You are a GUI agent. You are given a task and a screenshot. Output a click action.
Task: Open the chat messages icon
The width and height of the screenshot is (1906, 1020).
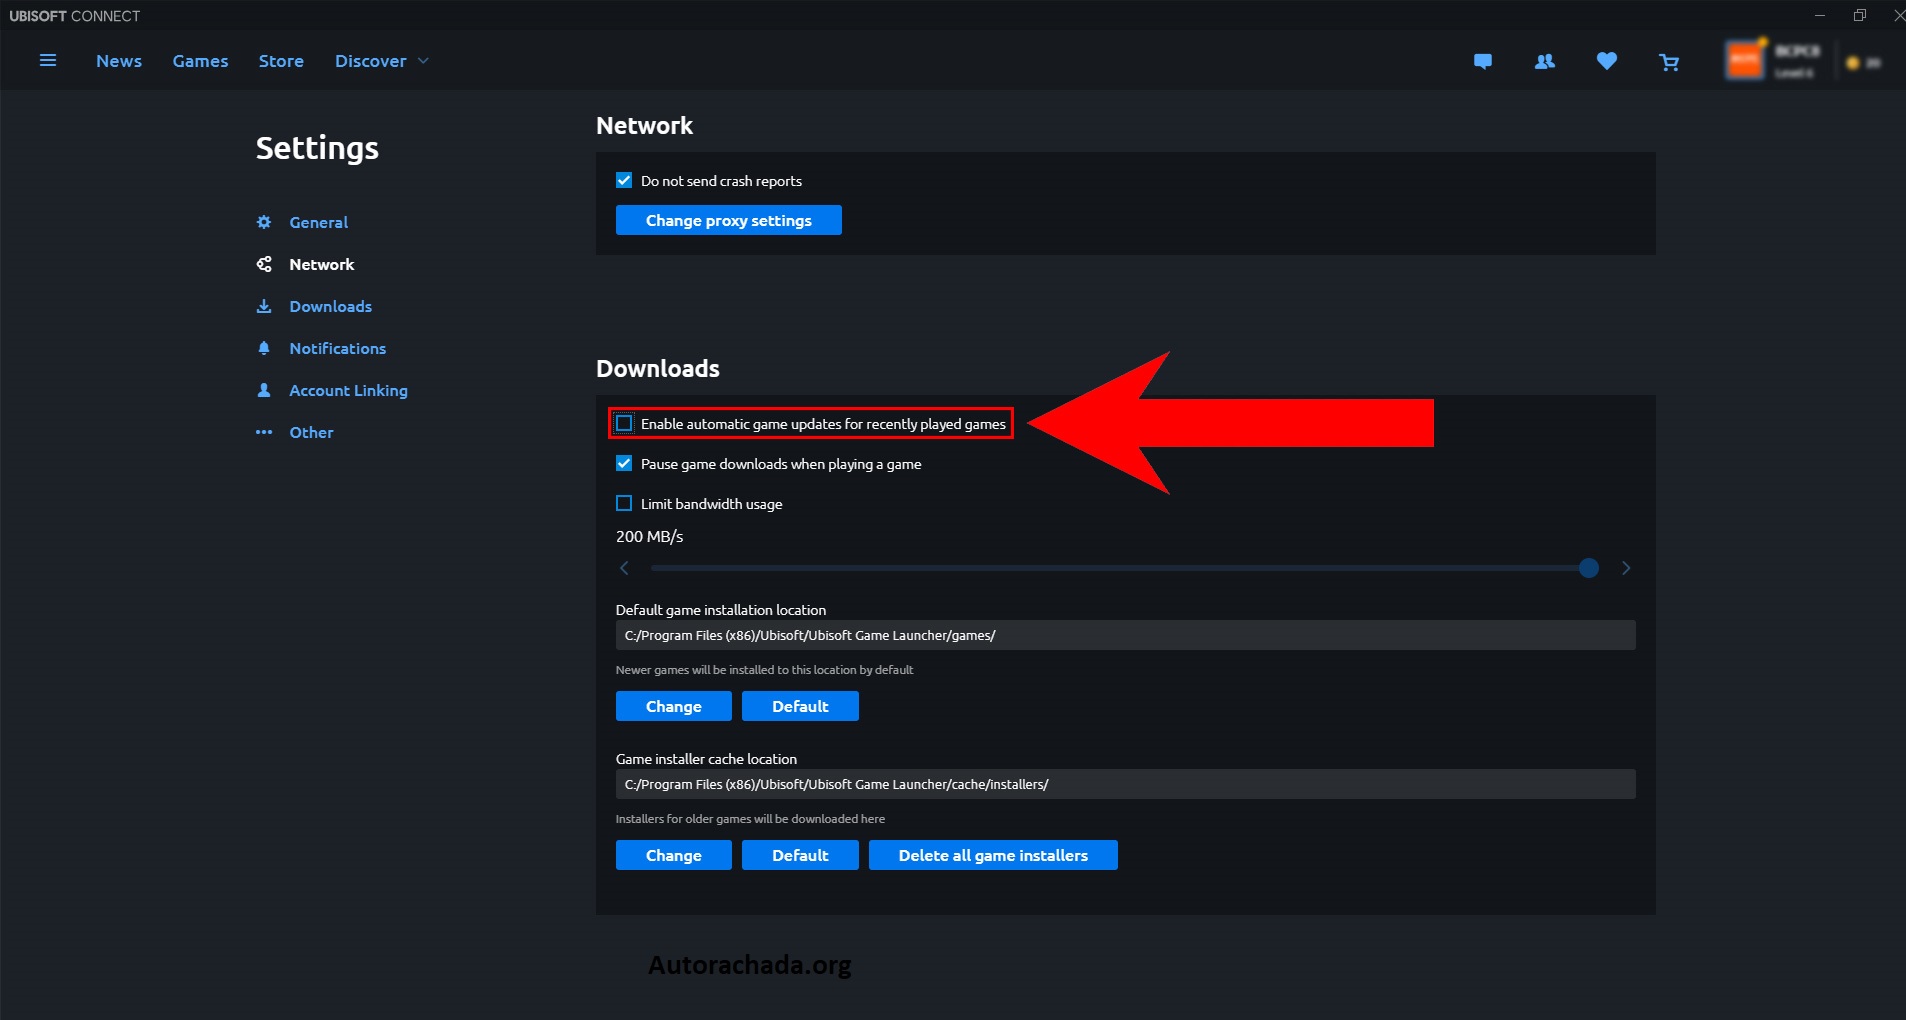click(1483, 62)
